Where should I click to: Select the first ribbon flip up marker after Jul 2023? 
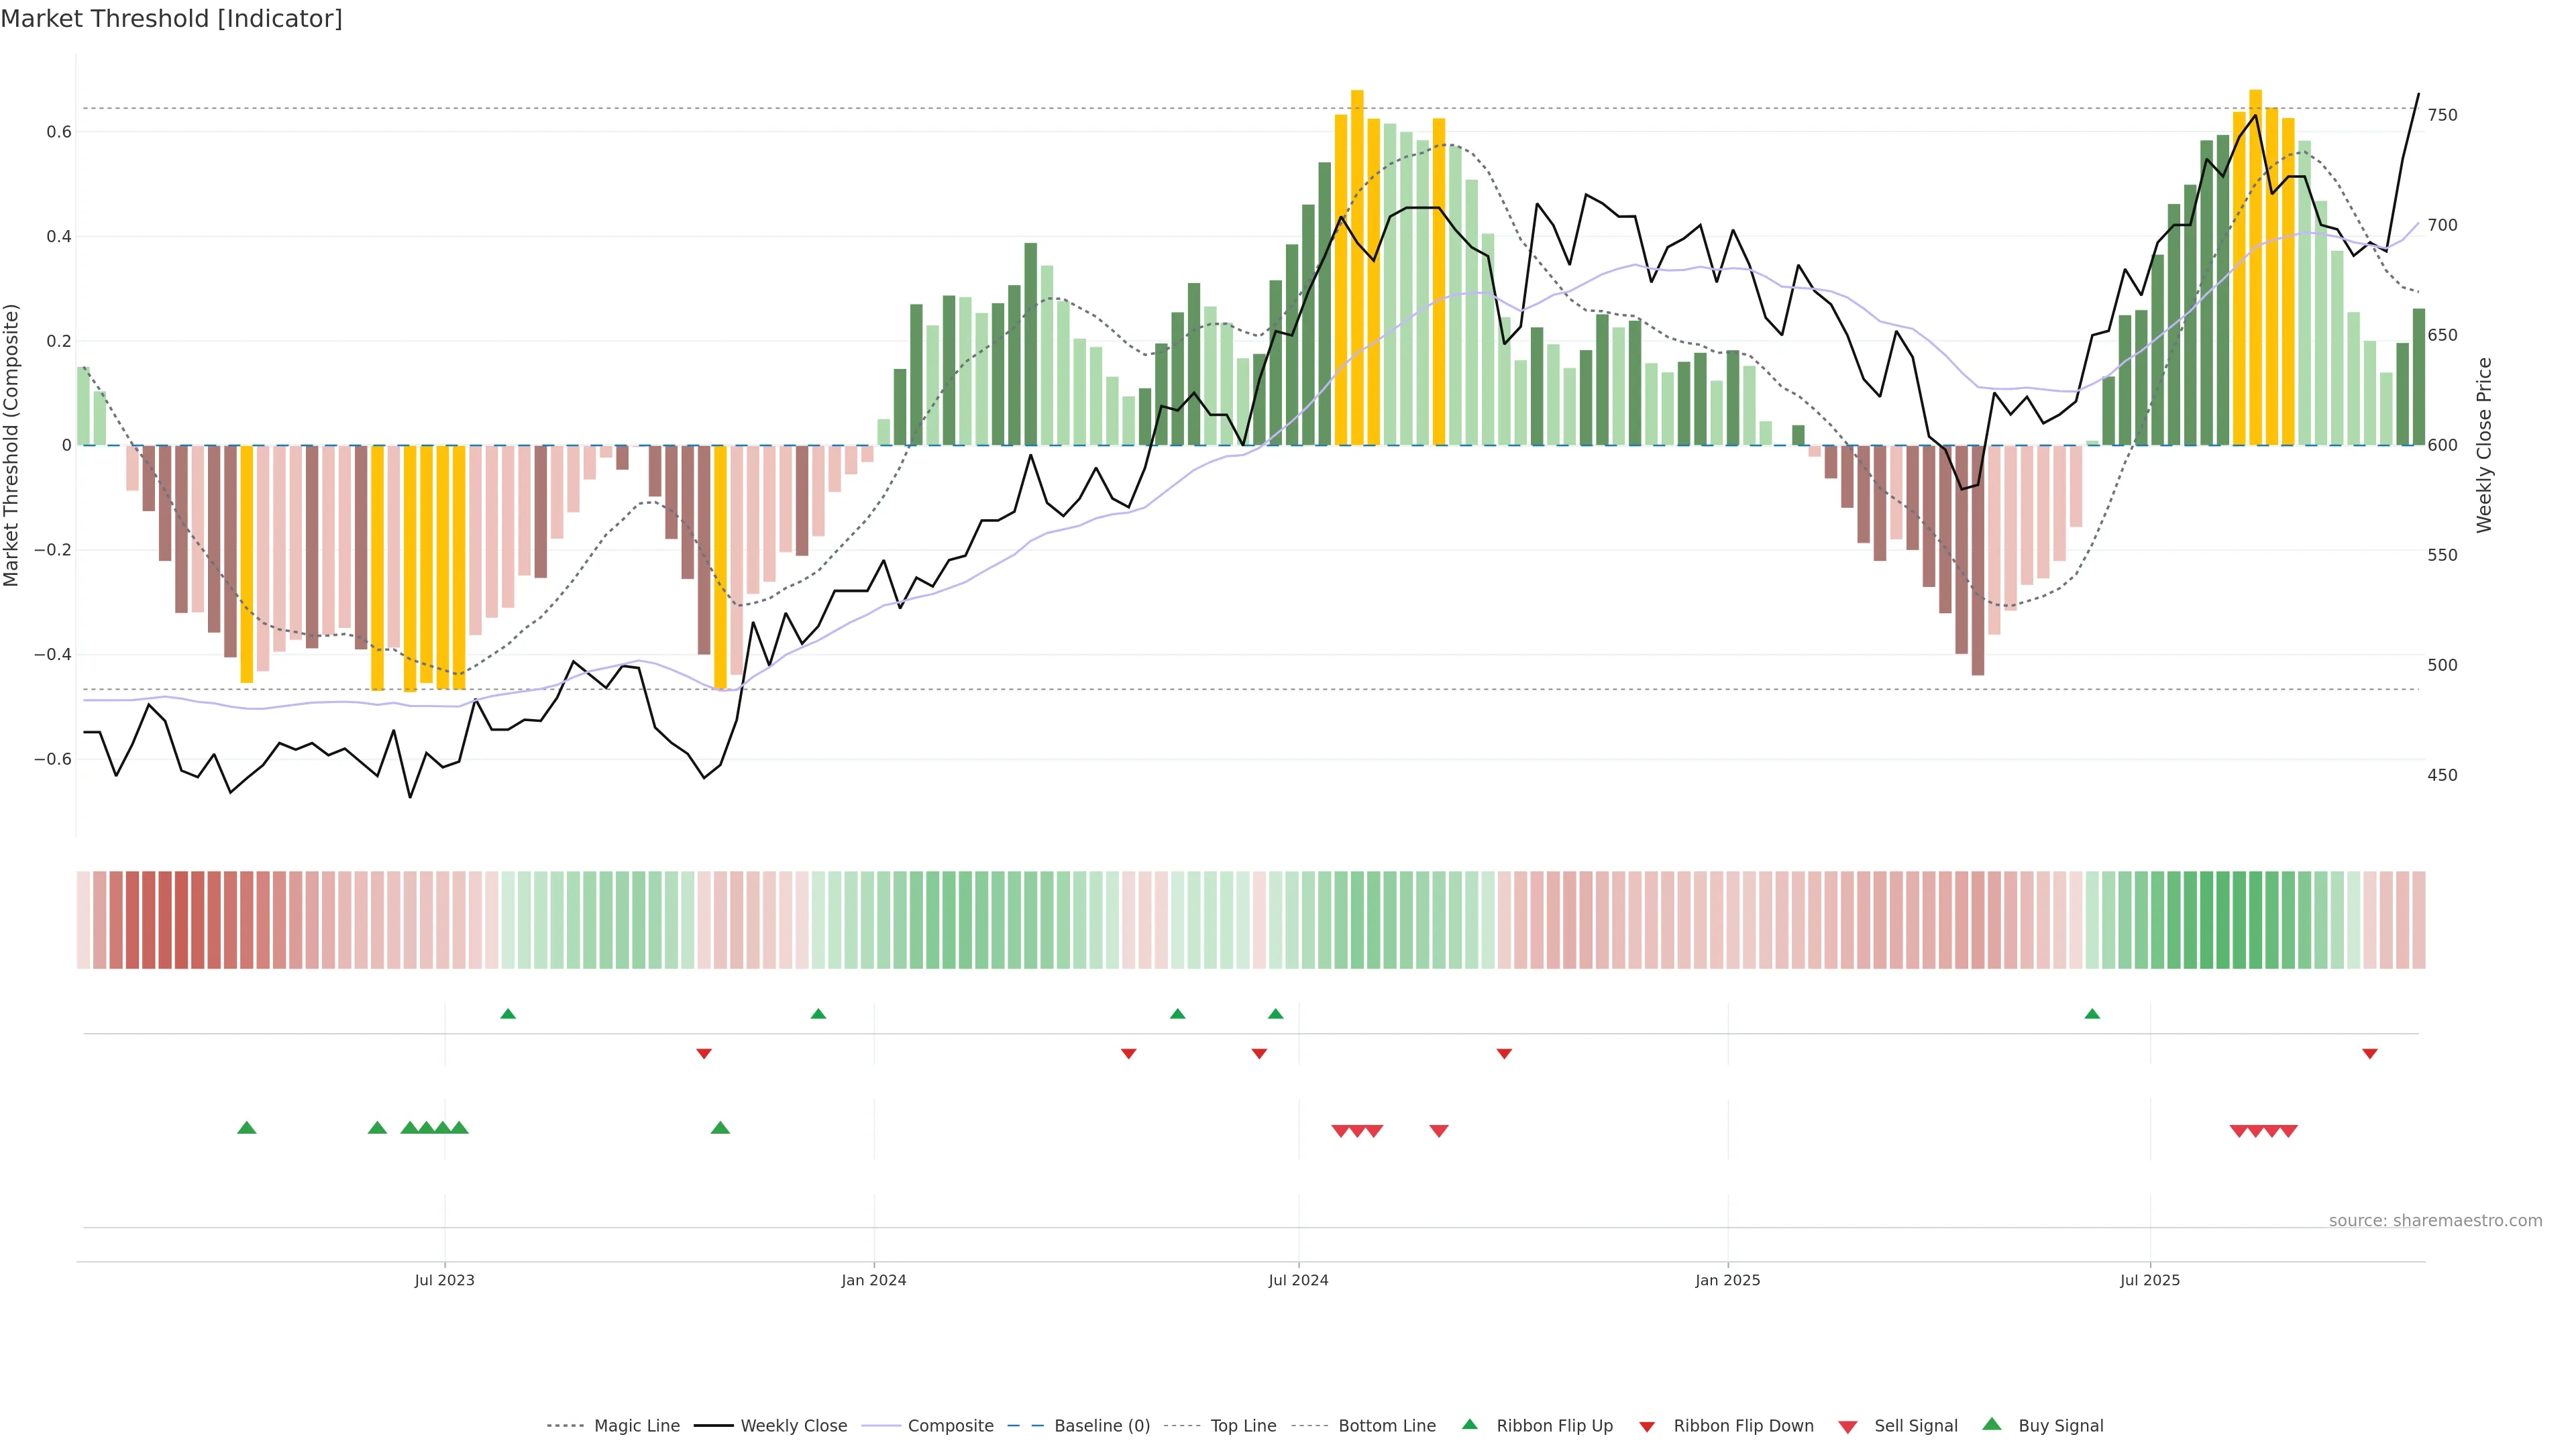(508, 1014)
